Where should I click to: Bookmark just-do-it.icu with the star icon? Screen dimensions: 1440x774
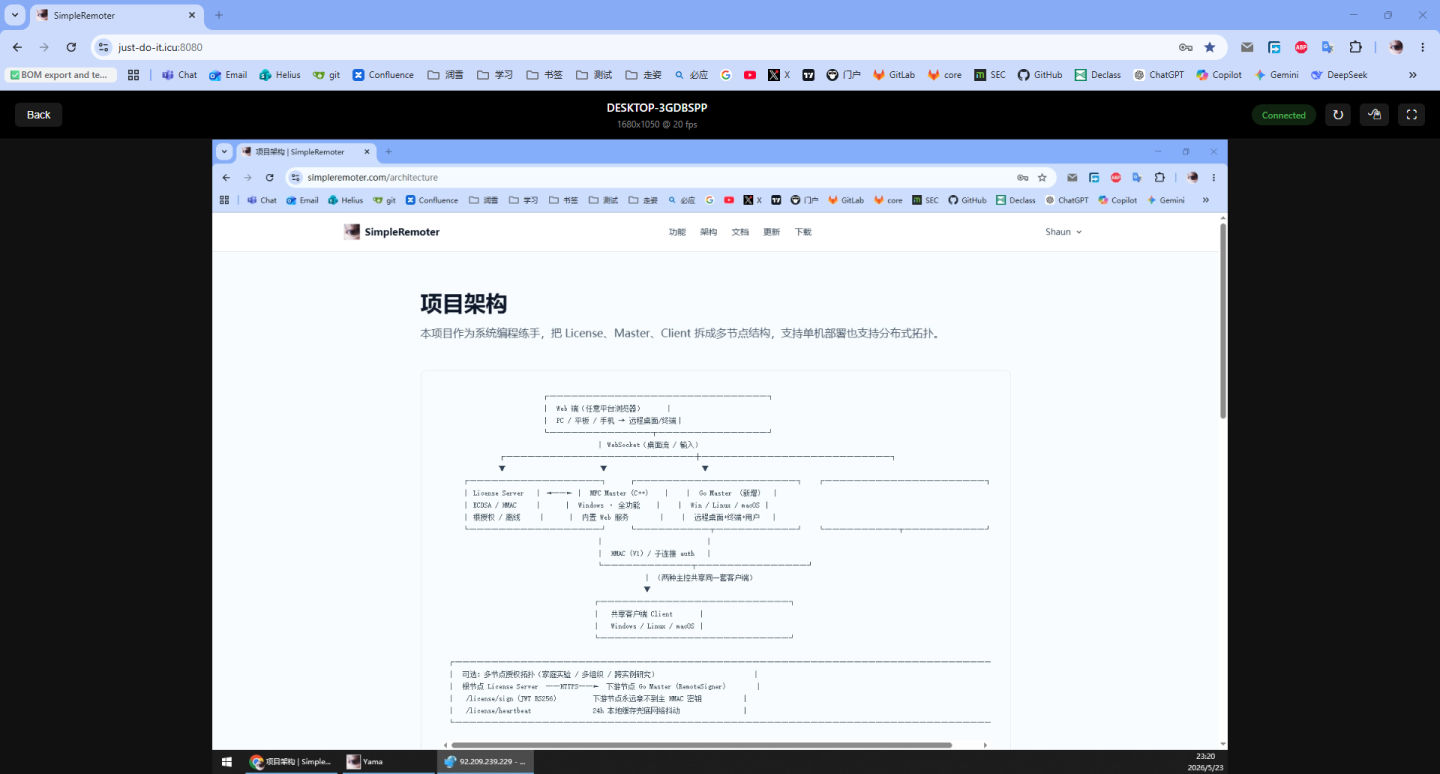1210,47
